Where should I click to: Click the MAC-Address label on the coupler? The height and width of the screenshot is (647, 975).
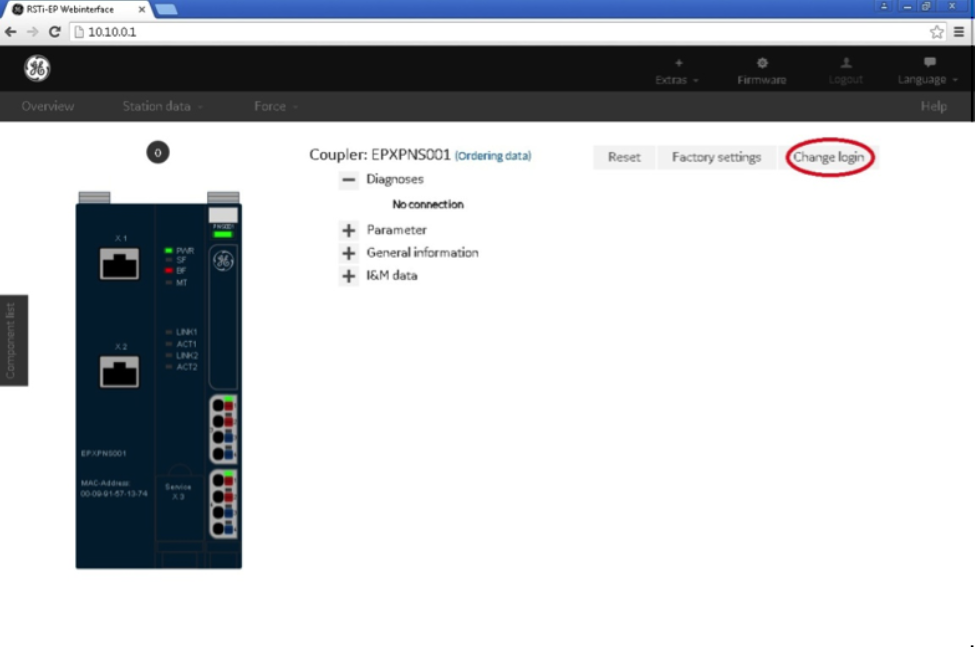coord(105,483)
